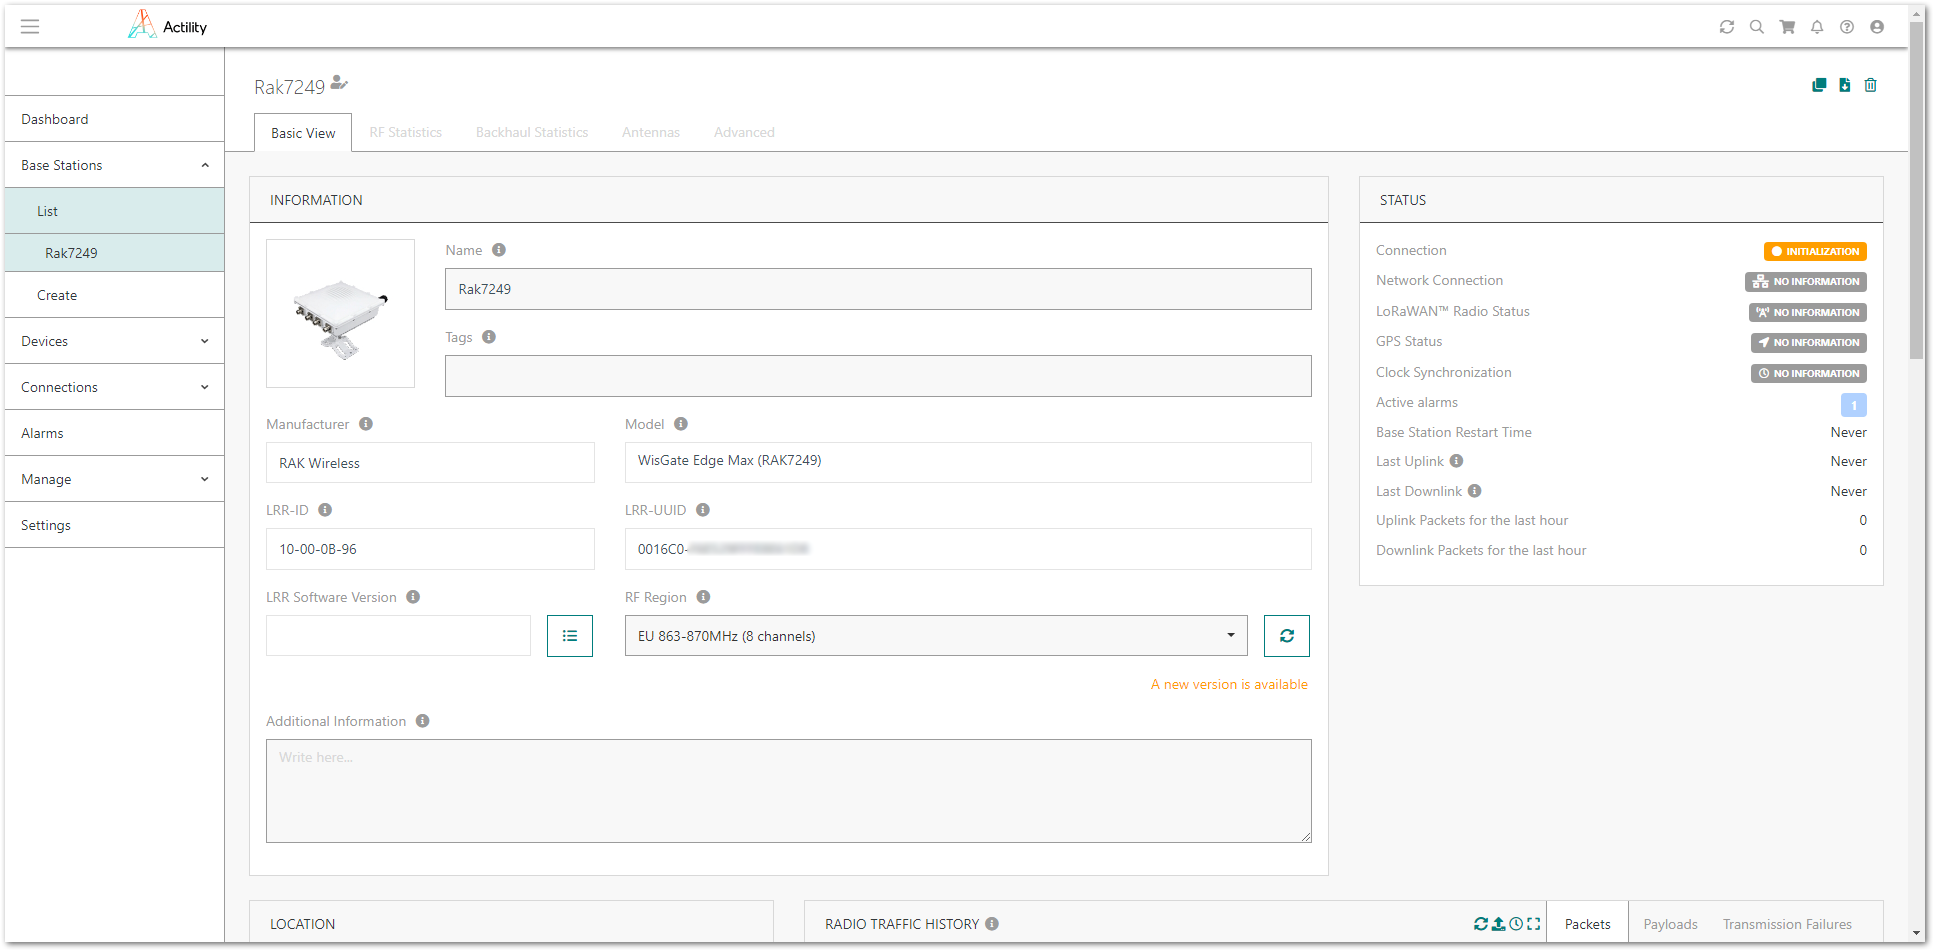Open fullscreen for Radio Traffic History
Screen dimensions: 1934x951
click(1534, 924)
